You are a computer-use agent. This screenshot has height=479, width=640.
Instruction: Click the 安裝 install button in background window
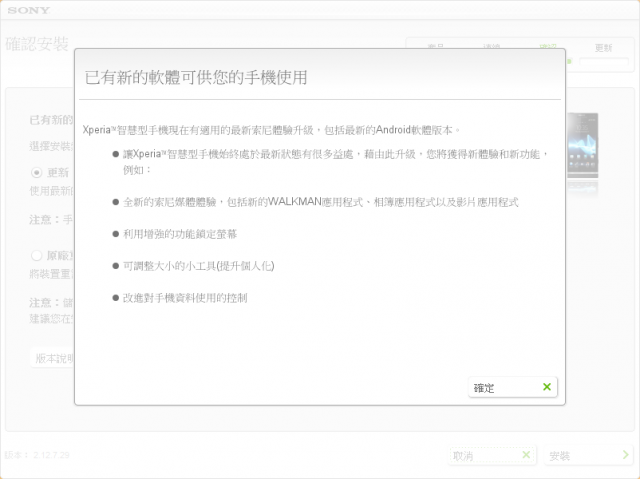pyautogui.click(x=588, y=455)
